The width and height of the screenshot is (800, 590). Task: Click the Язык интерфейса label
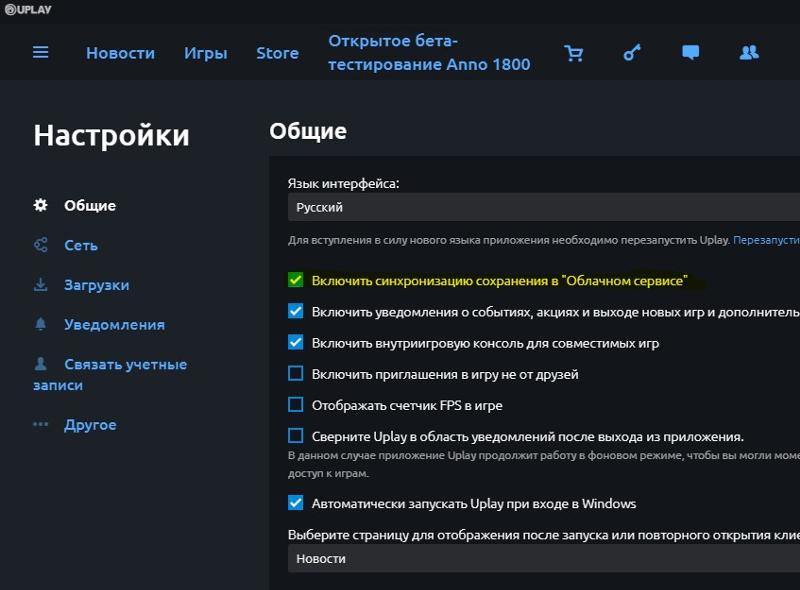coord(343,184)
